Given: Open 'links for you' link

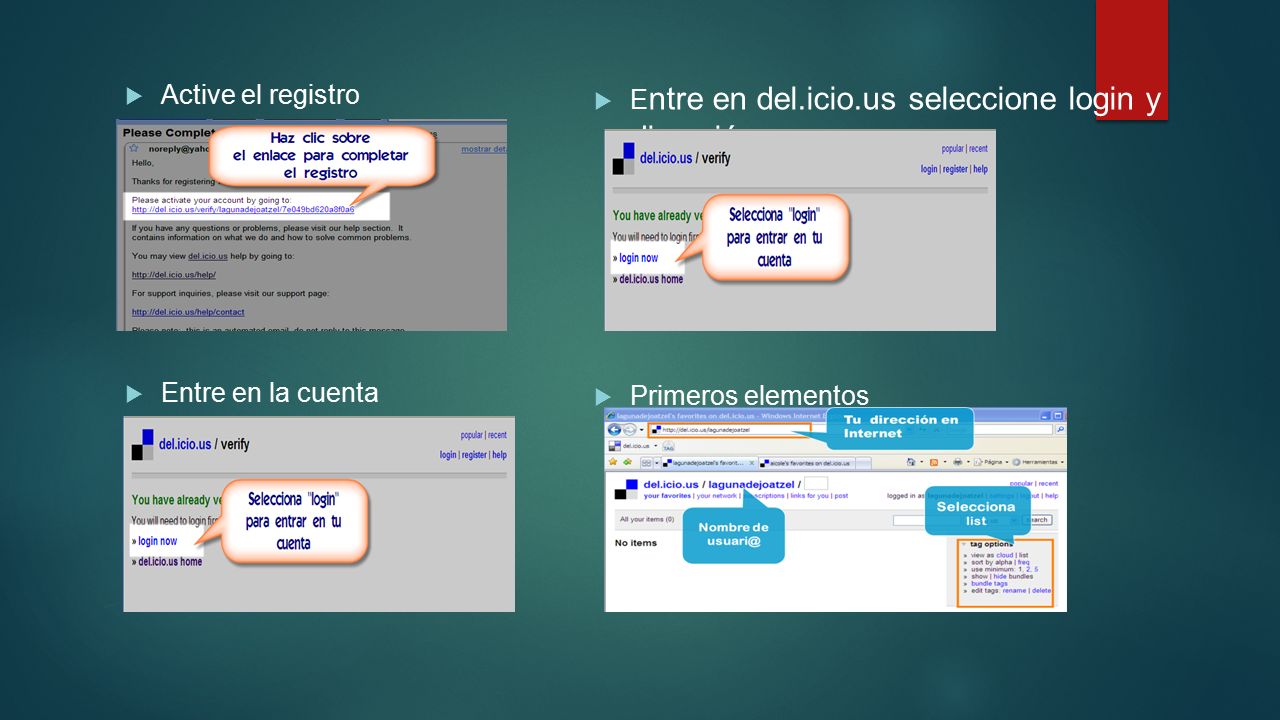Looking at the screenshot, I should click(809, 496).
